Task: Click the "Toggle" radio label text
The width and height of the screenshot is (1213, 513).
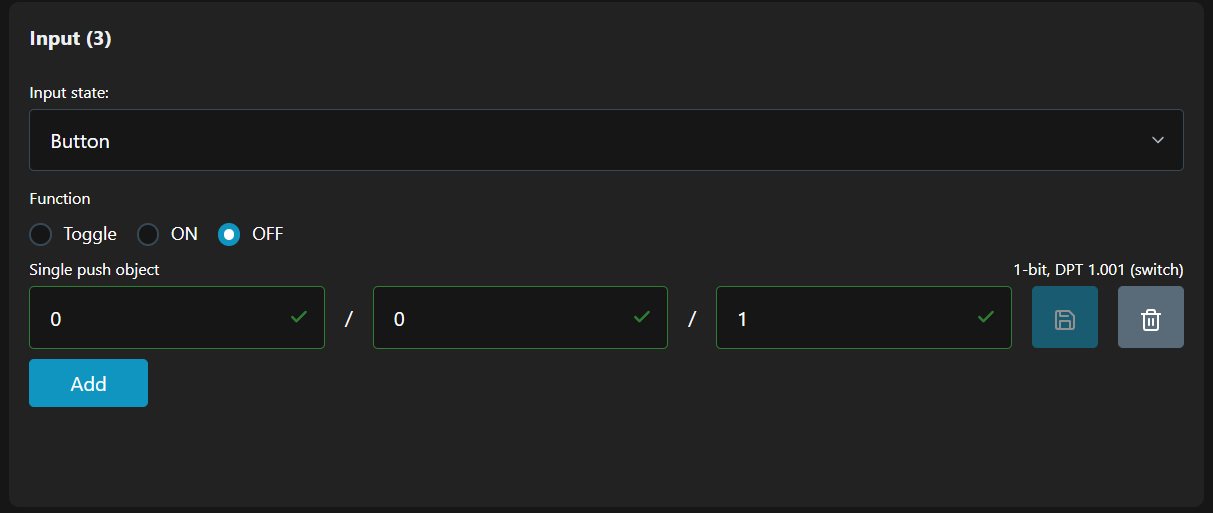Action: coord(90,235)
